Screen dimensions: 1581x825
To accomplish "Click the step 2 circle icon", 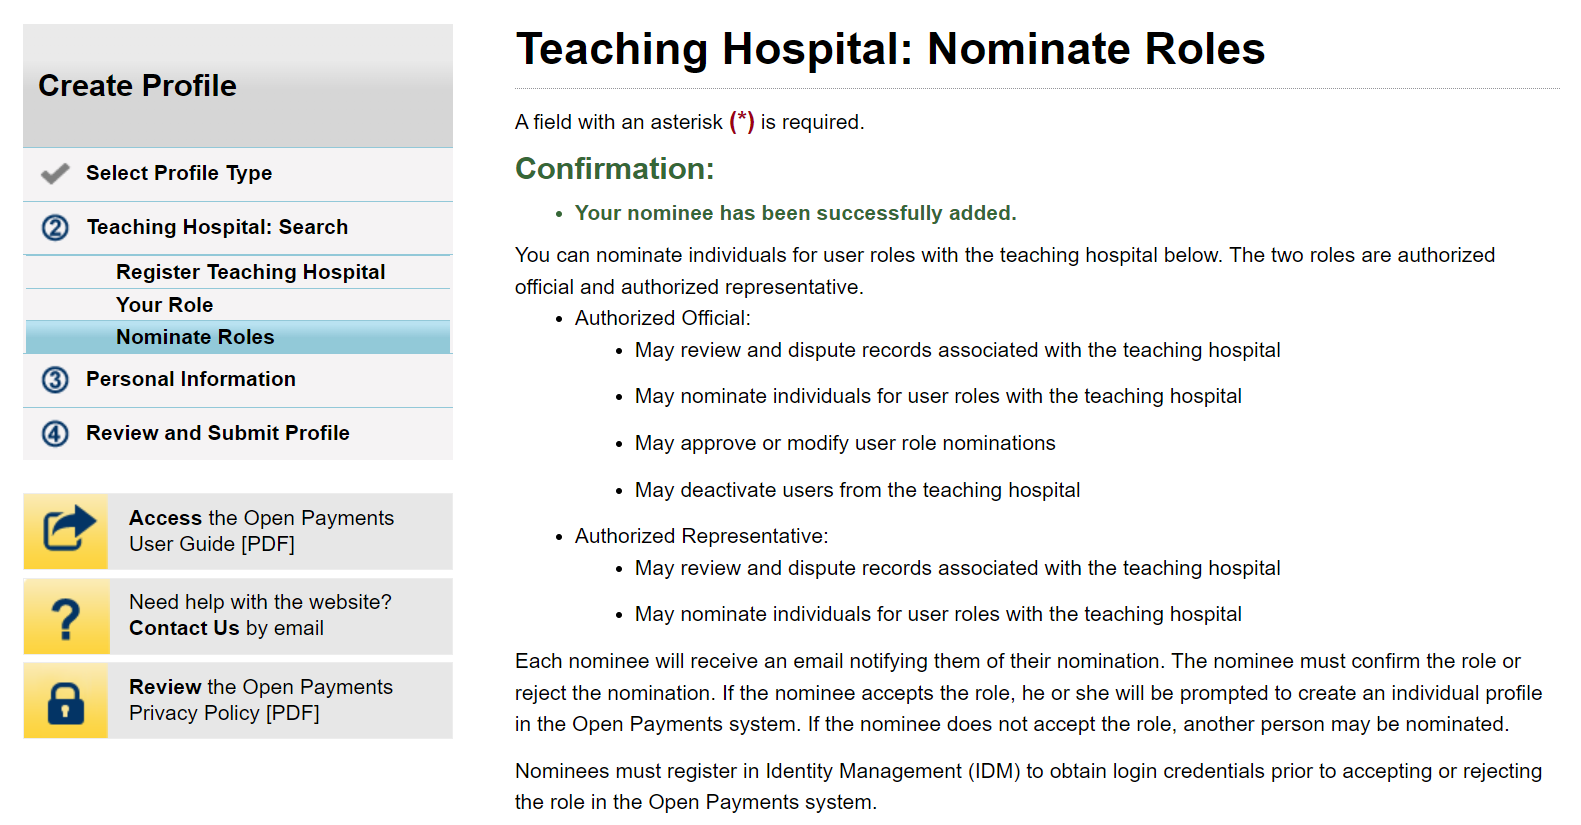I will [55, 228].
